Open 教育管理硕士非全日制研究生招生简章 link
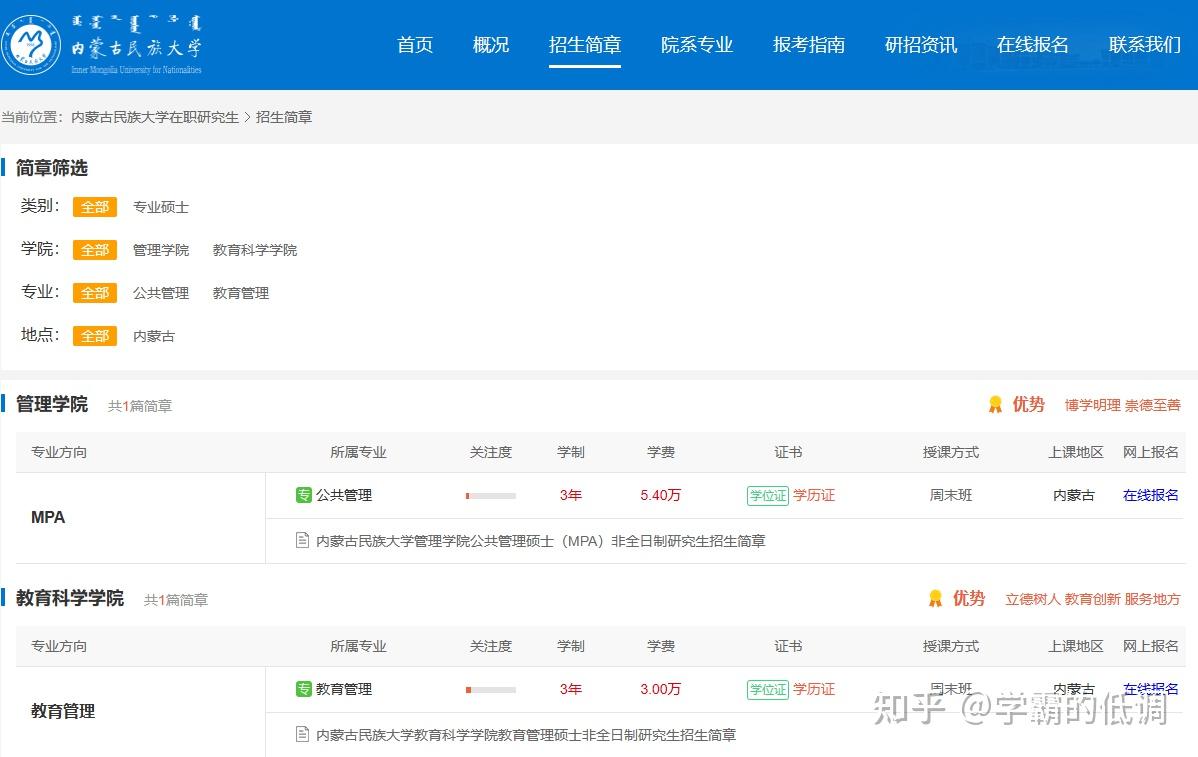 click(526, 735)
